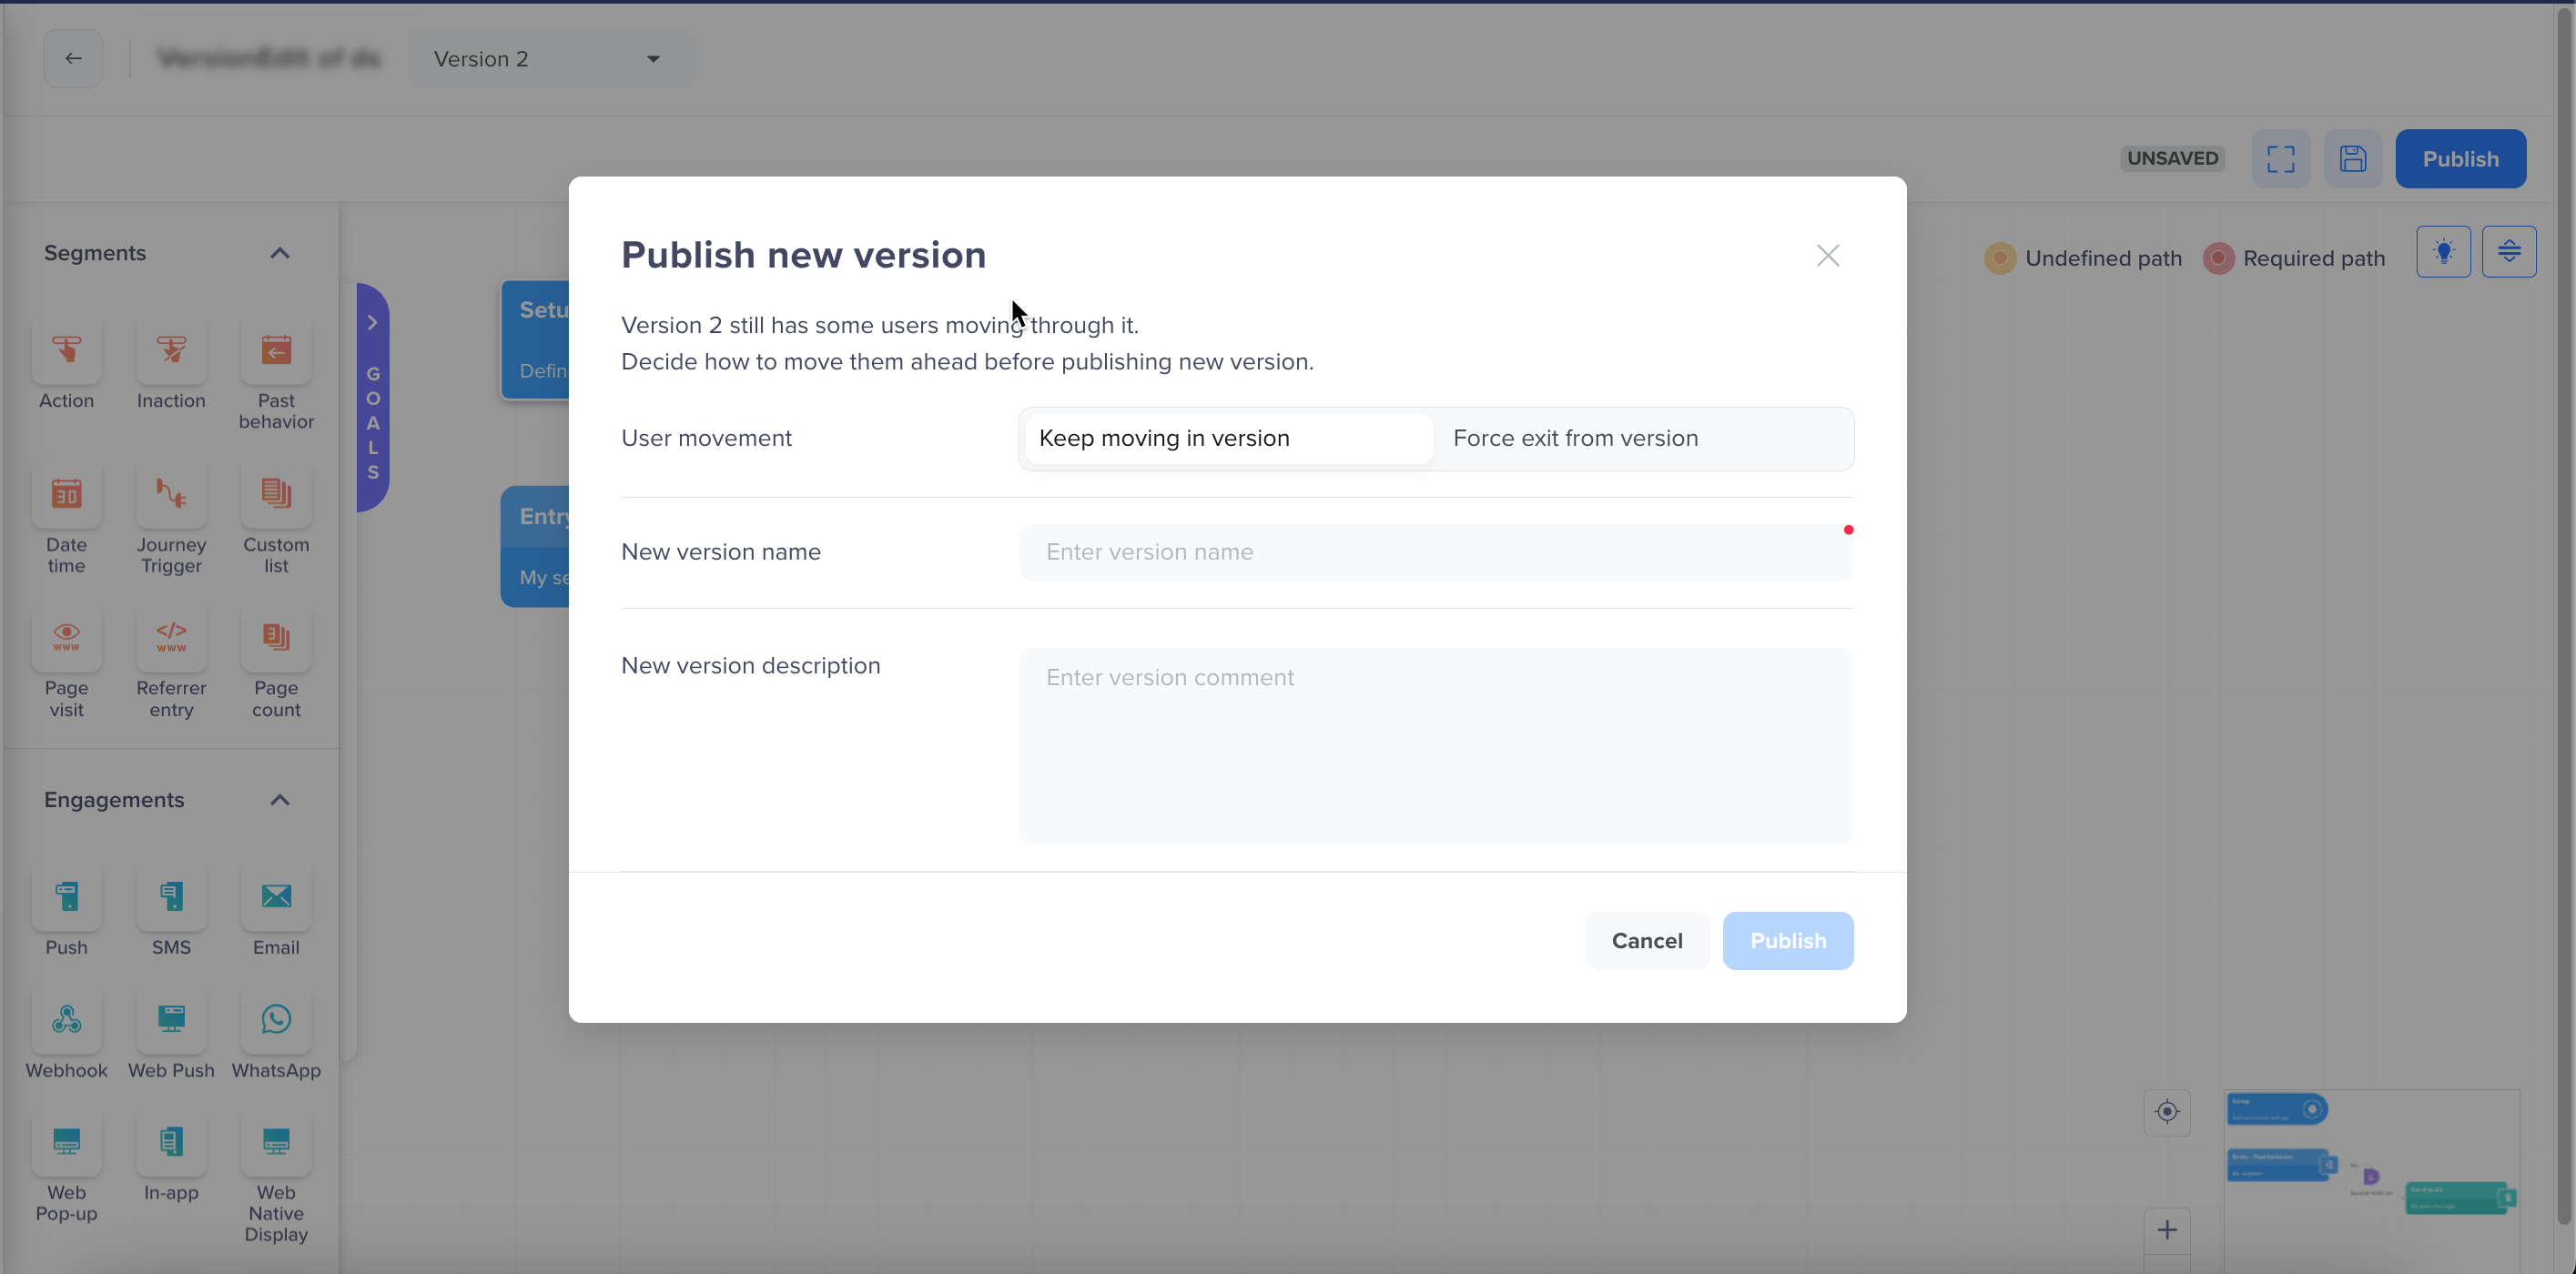Image resolution: width=2576 pixels, height=1274 pixels.
Task: Open the Push engagement icon
Action: click(x=66, y=897)
